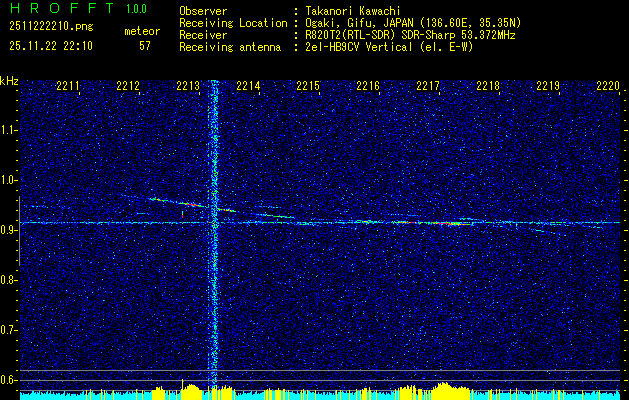Click the 2511222210.png filename
Image resolution: width=629 pixels, height=400 pixels.
pyautogui.click(x=51, y=27)
